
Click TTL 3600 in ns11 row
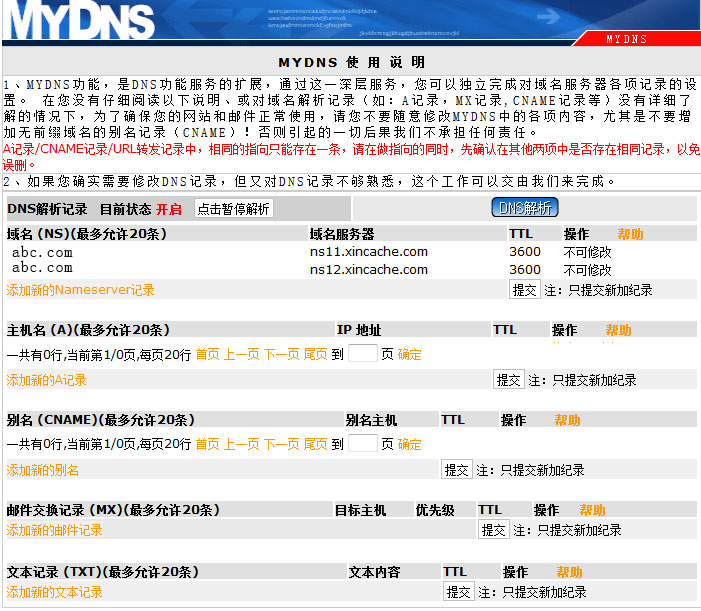pyautogui.click(x=525, y=252)
